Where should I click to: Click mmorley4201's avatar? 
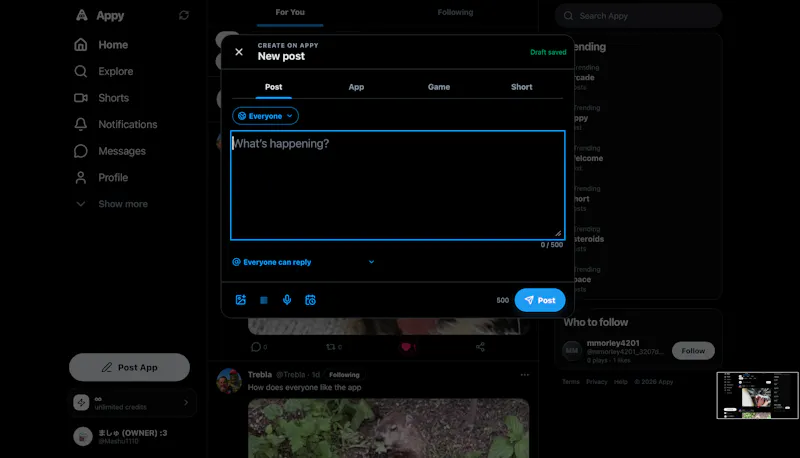572,351
